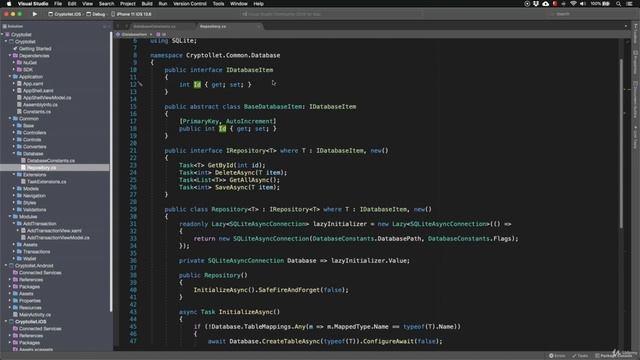Click the Cryptollet solution icon
This screenshot has width=640, height=360.
[7, 35]
